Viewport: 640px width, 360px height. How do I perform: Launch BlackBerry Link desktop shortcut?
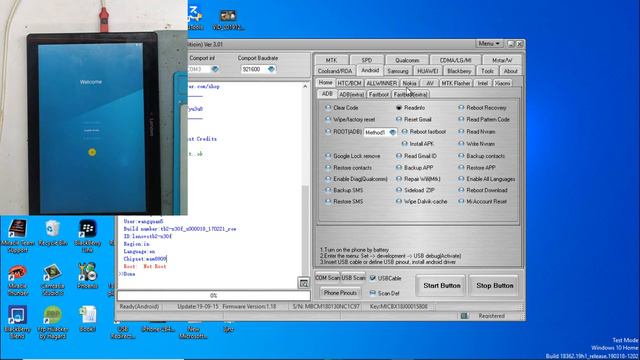pos(87,236)
